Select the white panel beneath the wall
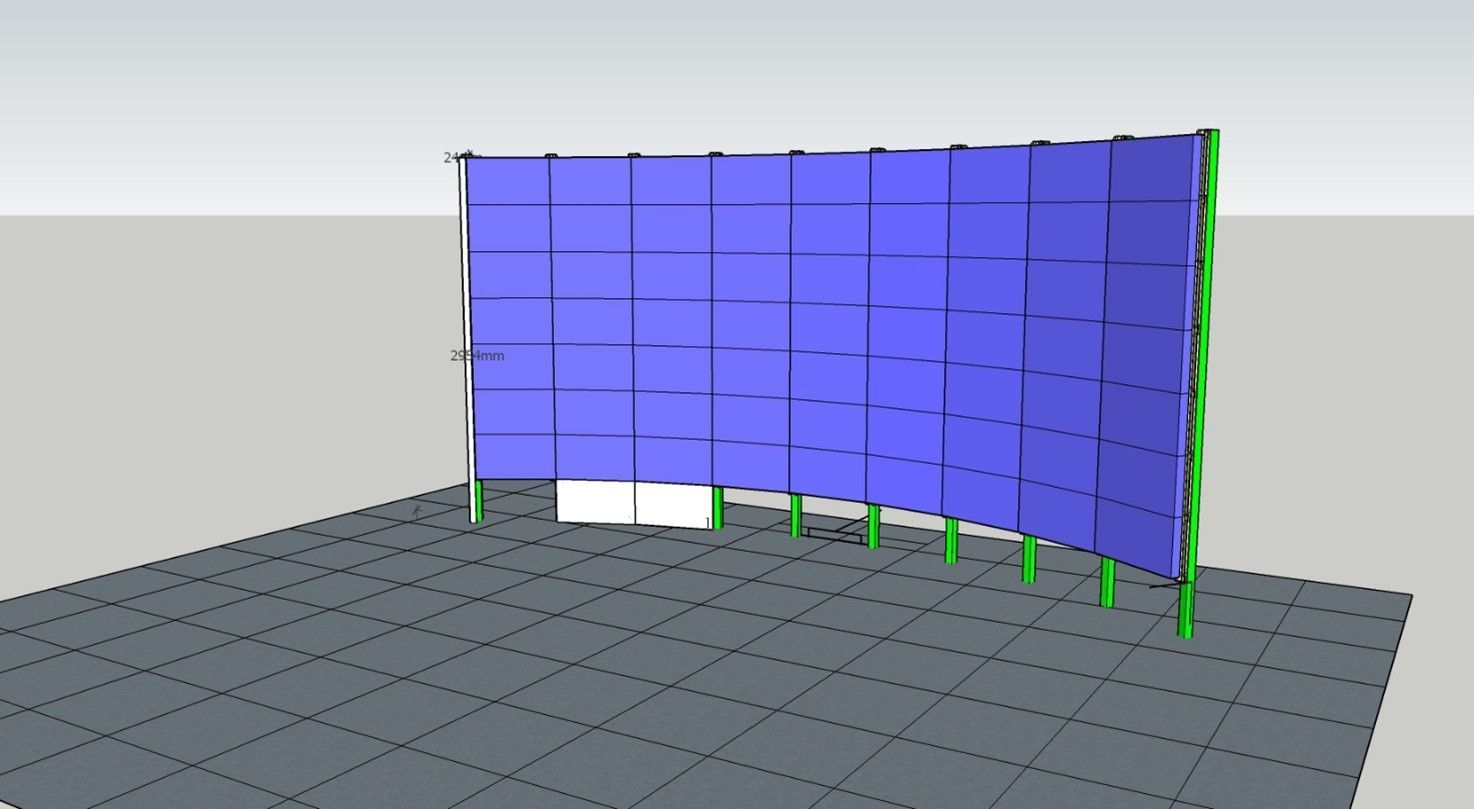The image size is (1474, 809). point(634,503)
